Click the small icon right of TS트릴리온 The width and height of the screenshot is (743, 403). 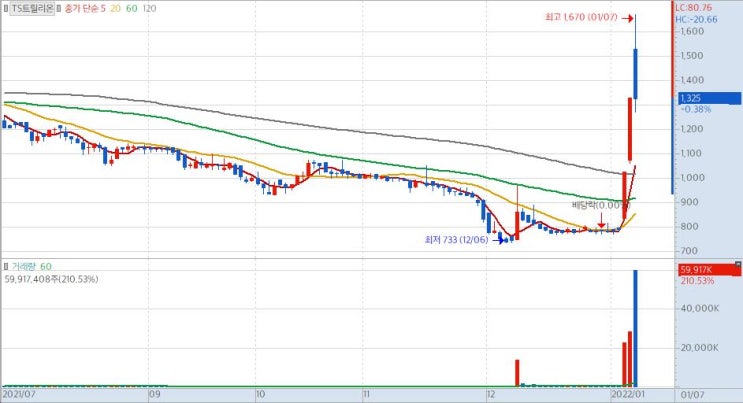[59, 9]
